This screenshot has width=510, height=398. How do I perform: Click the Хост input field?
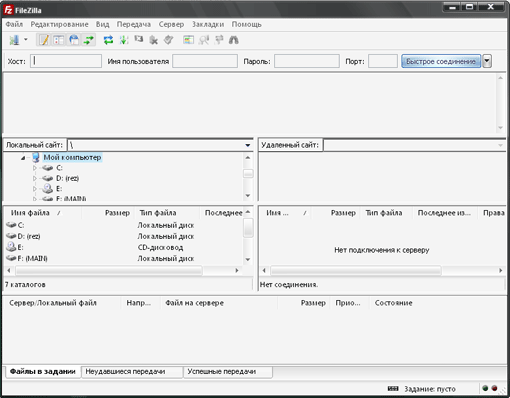(66, 61)
